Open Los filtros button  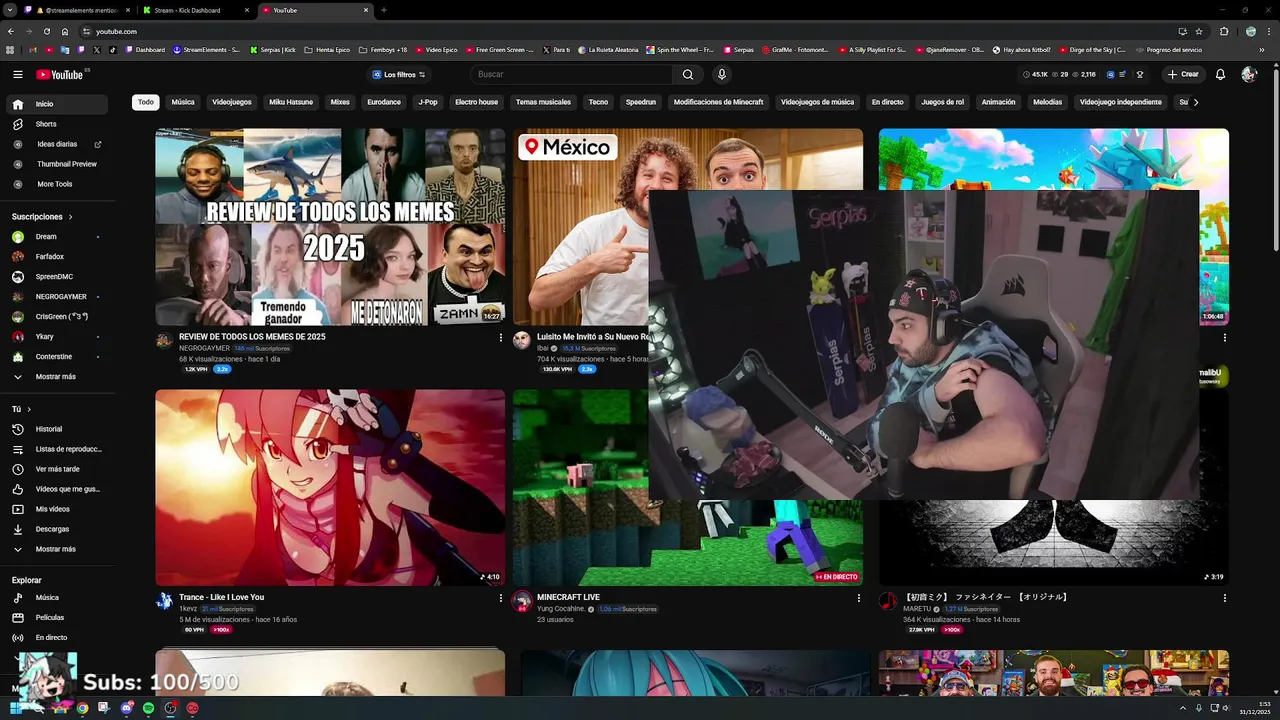click(x=399, y=74)
